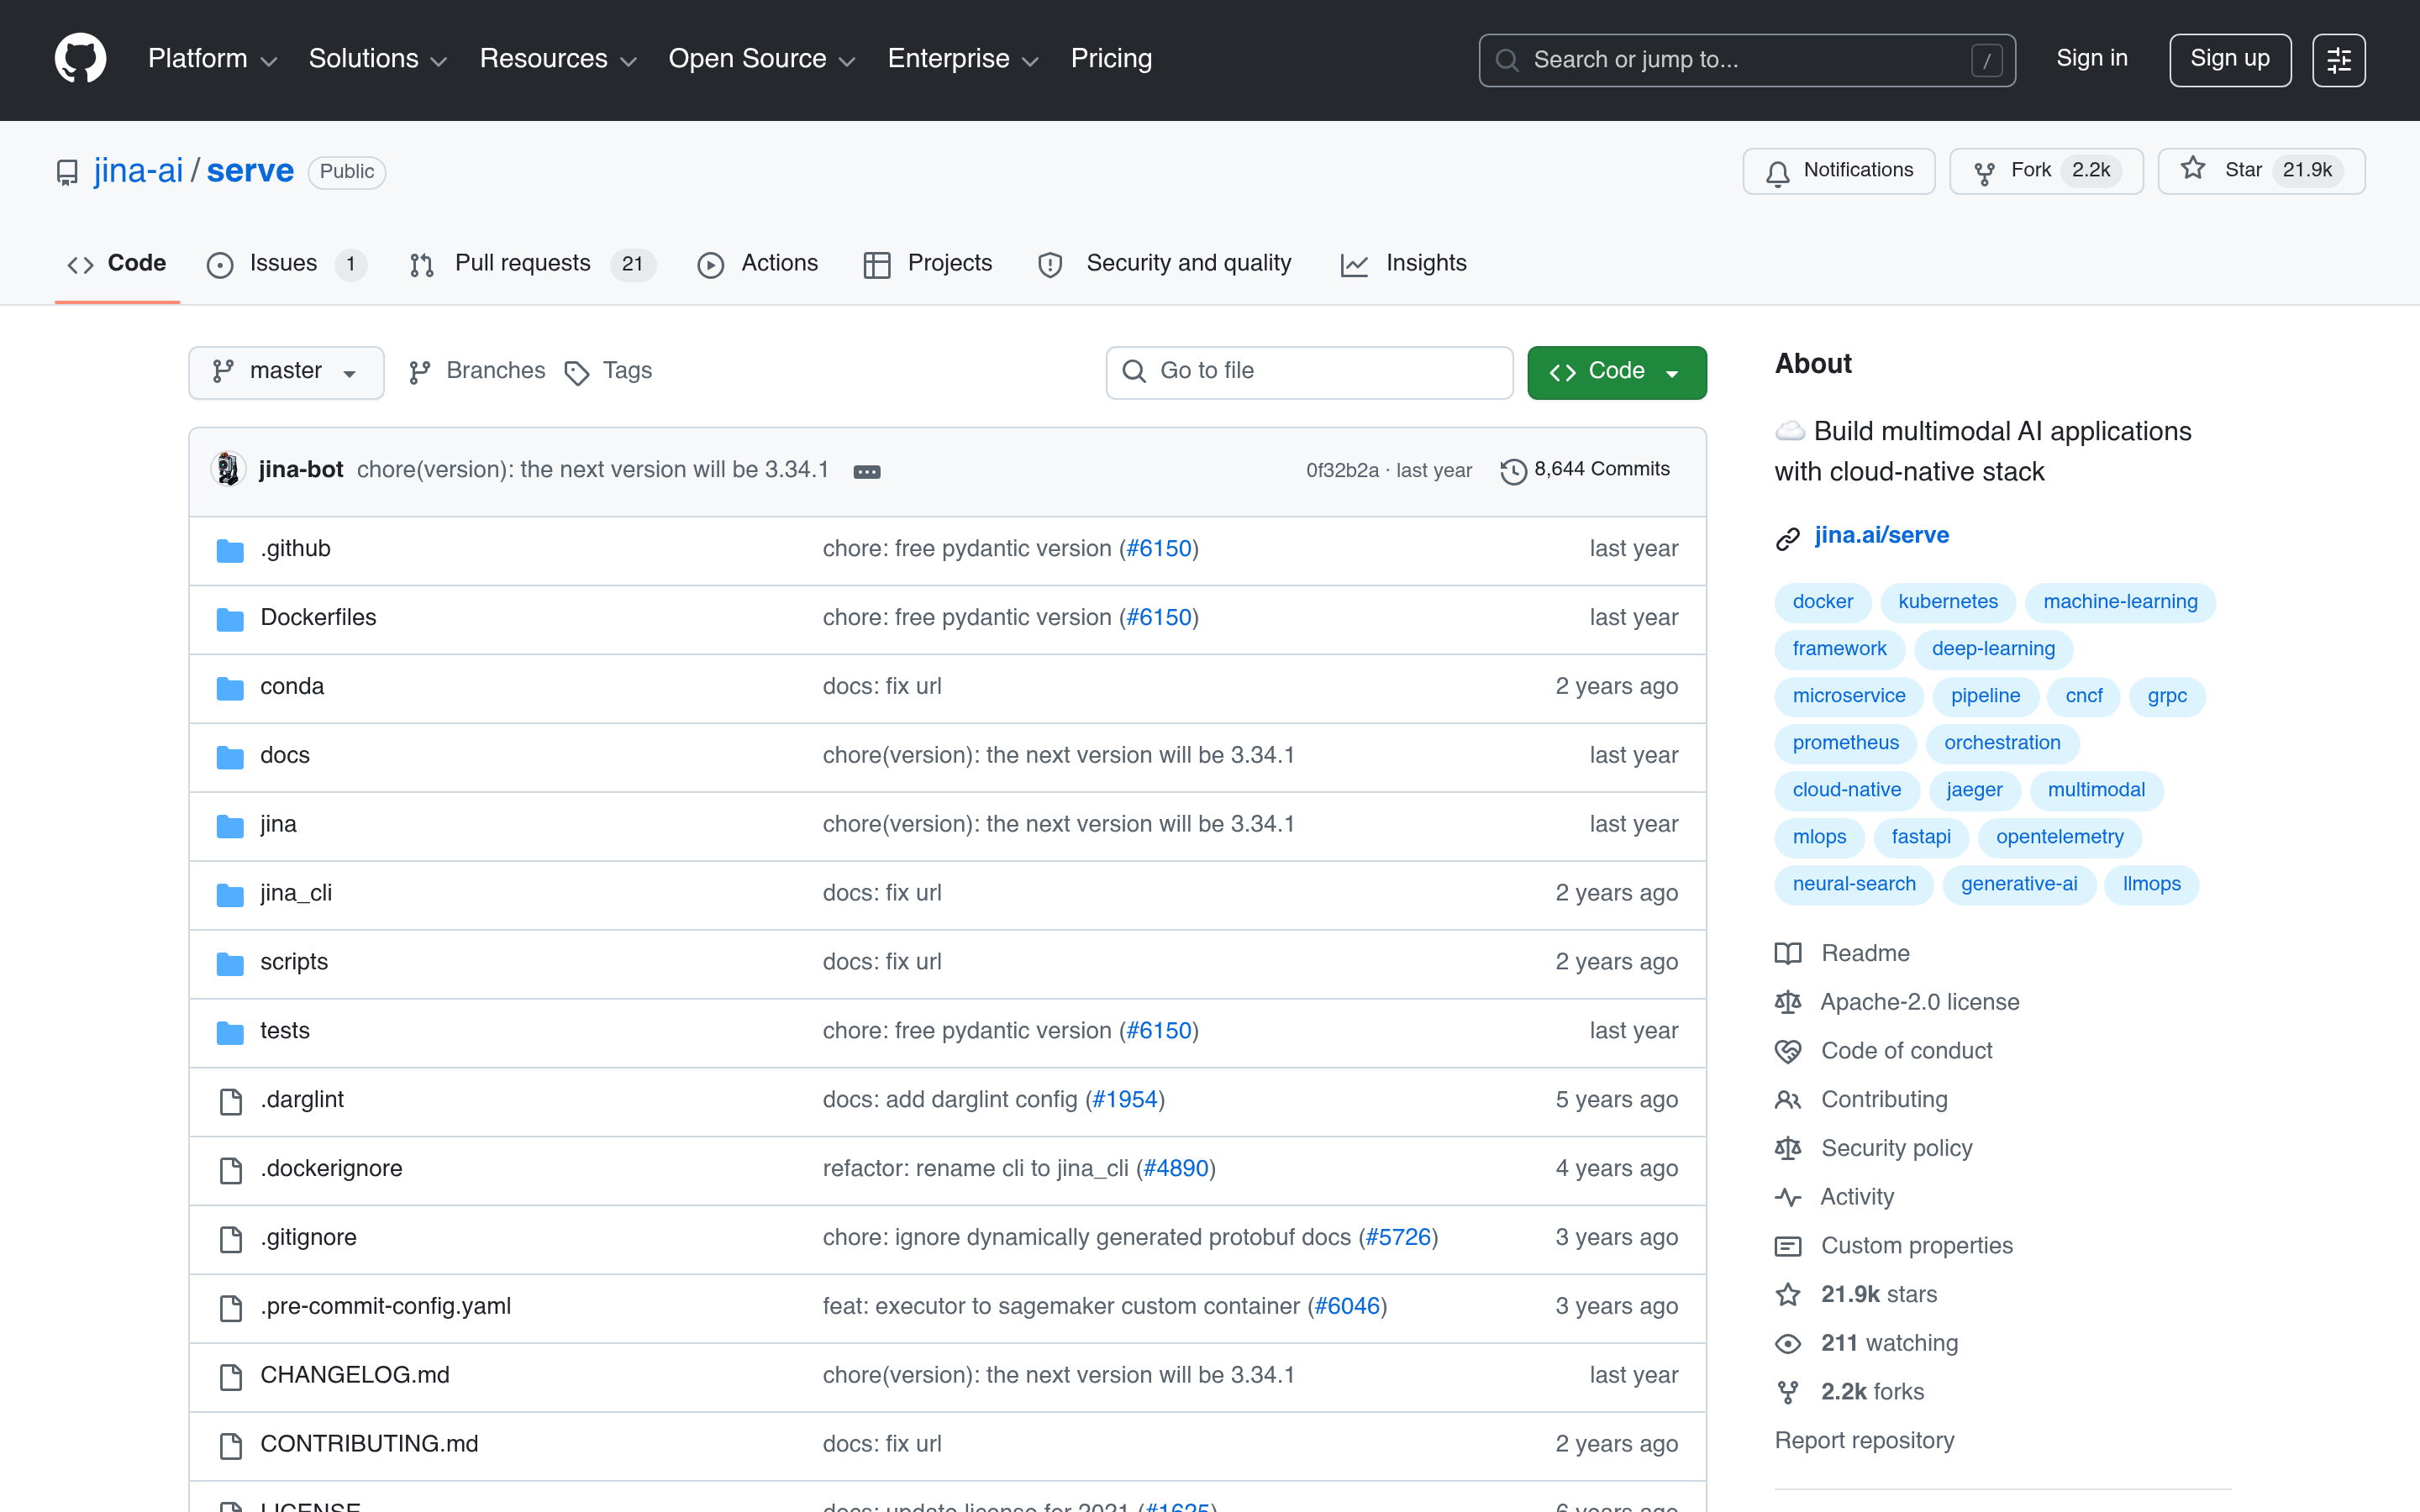
Task: Open the Issues tab
Action: tap(286, 264)
